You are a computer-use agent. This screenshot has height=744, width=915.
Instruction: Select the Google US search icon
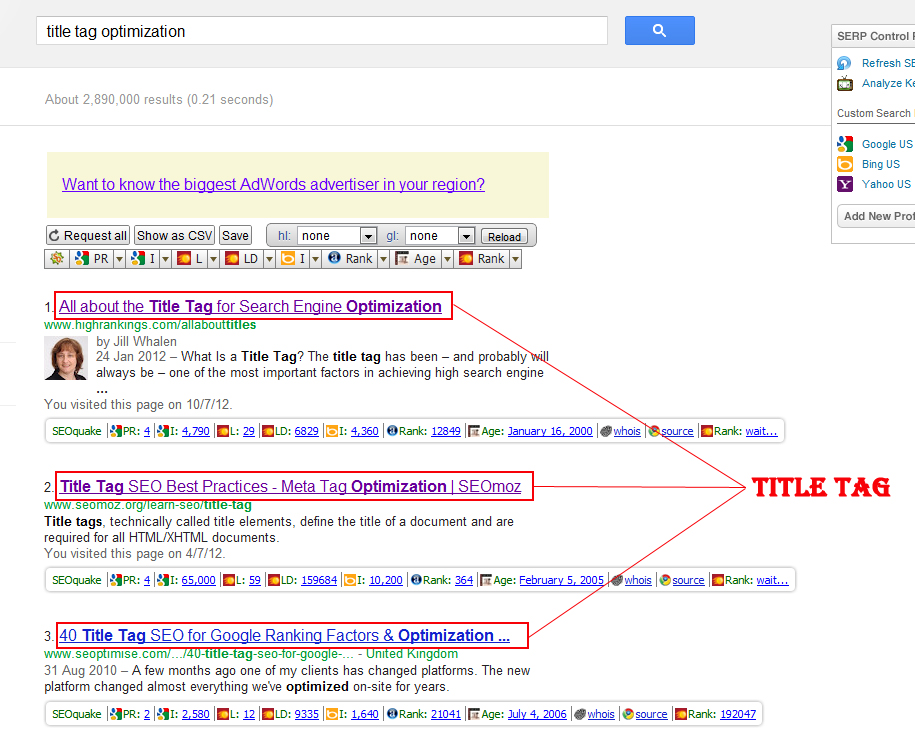click(845, 144)
